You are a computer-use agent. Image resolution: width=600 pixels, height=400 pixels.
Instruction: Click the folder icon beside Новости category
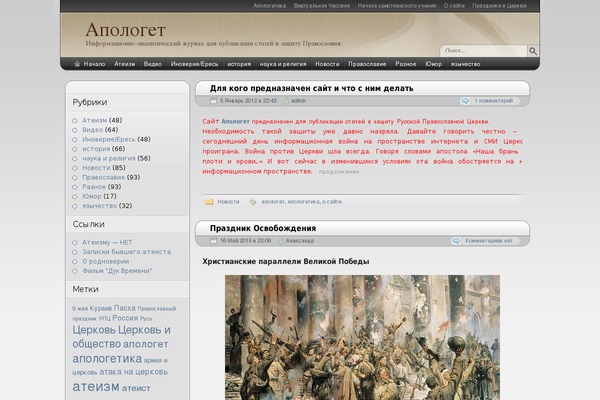pos(209,202)
